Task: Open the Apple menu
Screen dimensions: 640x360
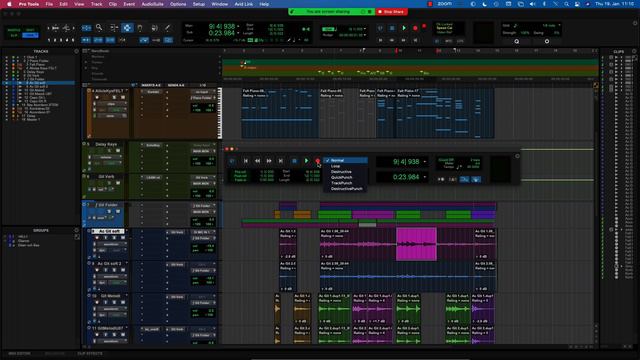Action: pos(9,4)
